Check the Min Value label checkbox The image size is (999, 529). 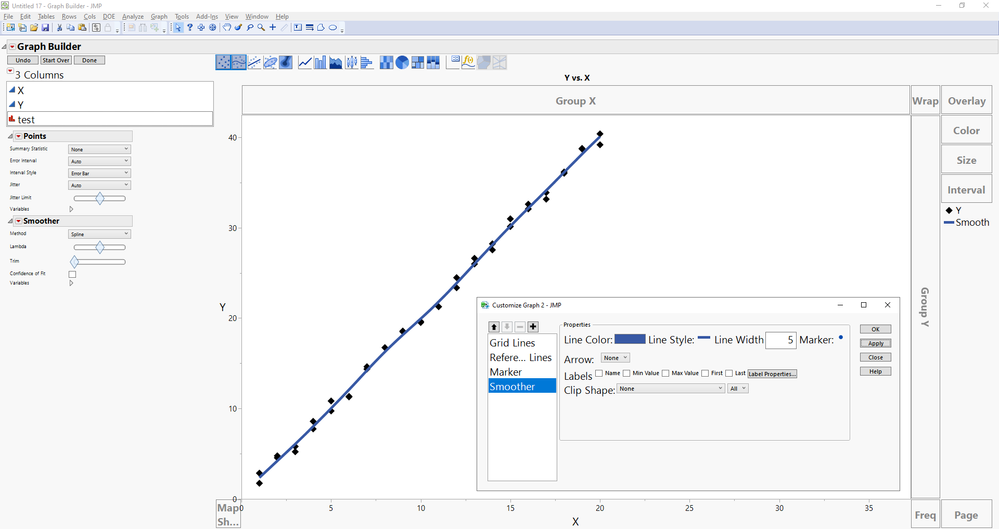pyautogui.click(x=627, y=373)
